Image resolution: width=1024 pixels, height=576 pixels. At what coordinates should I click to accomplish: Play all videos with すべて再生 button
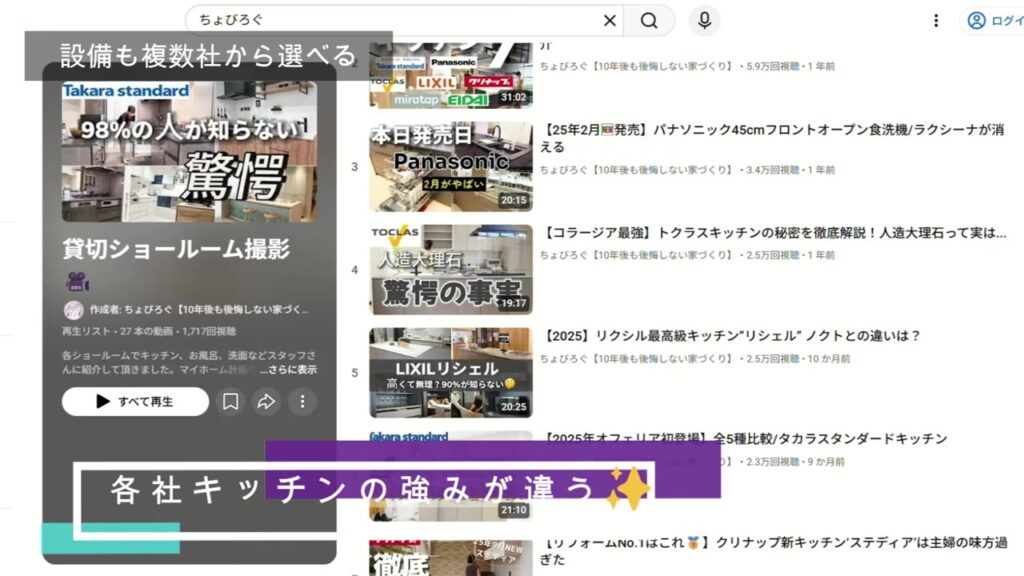click(135, 402)
